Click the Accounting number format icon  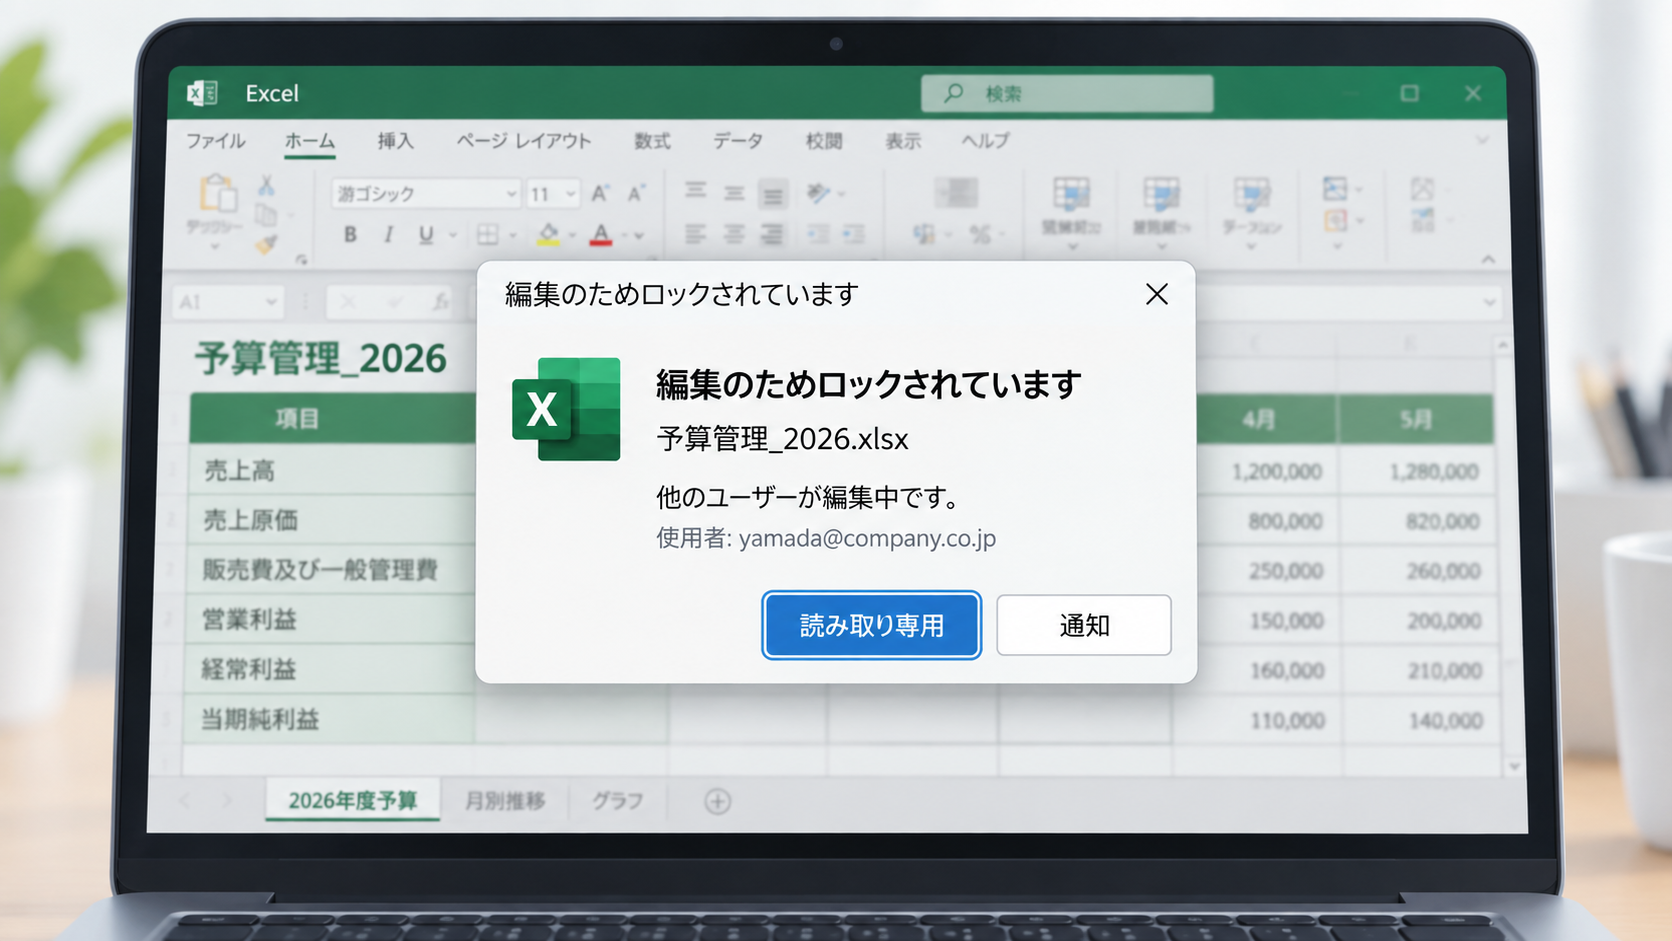coord(923,234)
